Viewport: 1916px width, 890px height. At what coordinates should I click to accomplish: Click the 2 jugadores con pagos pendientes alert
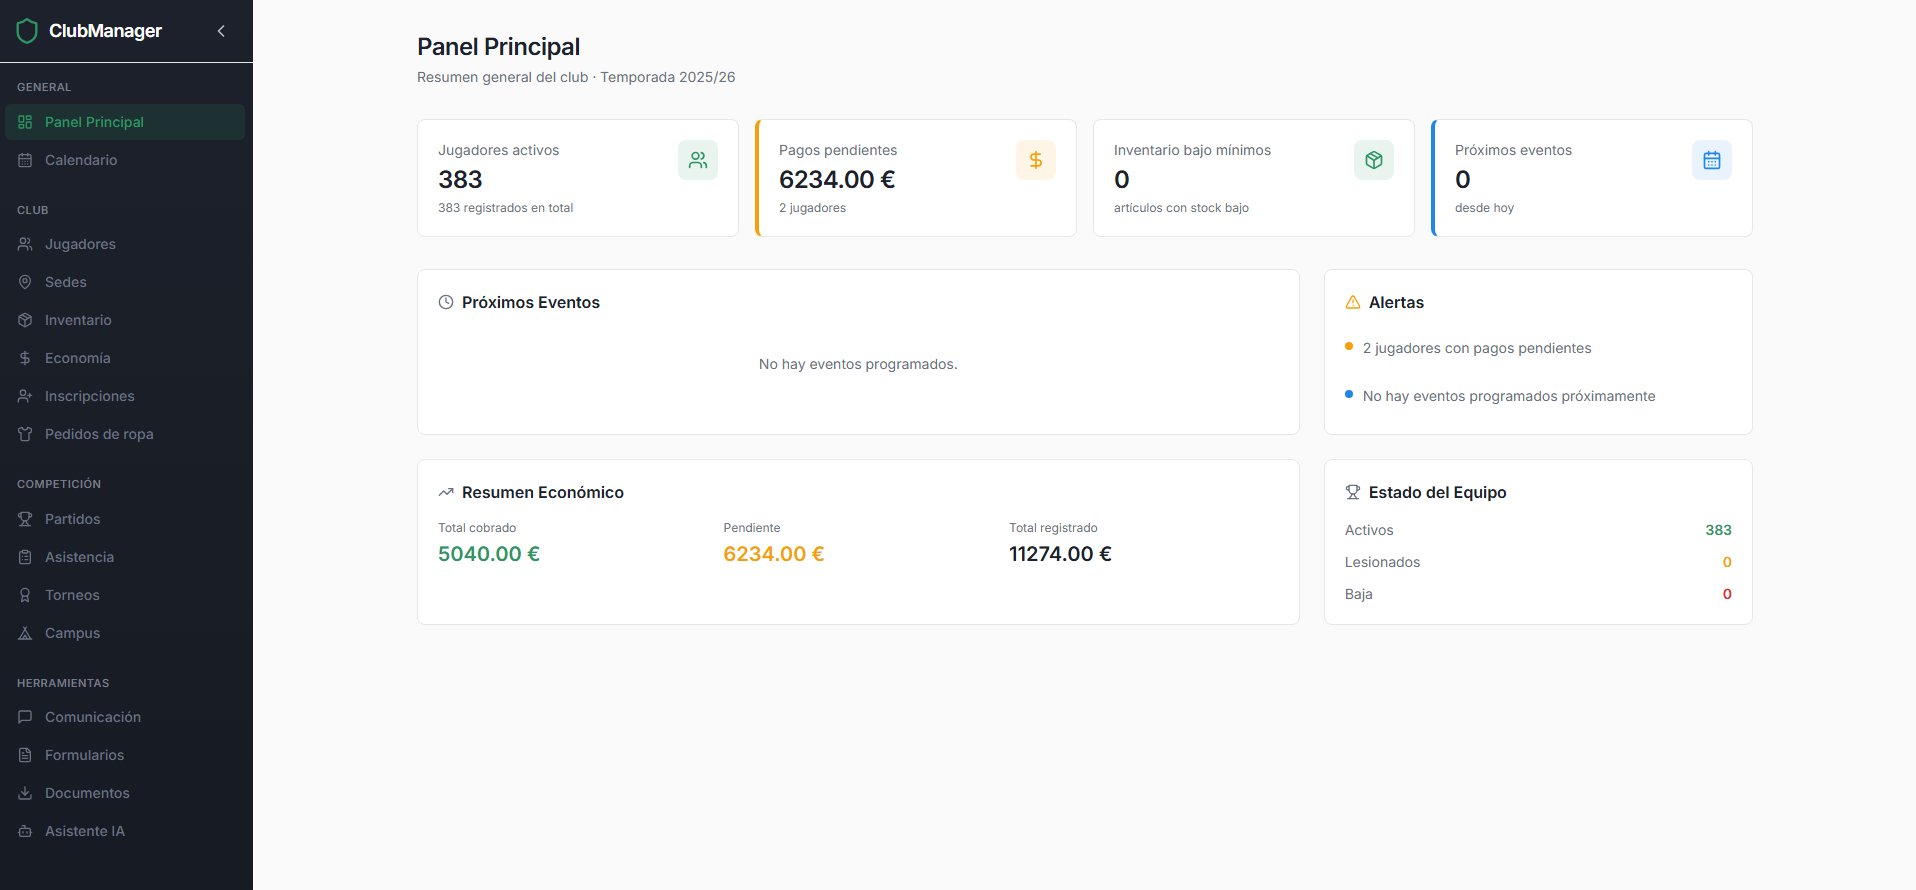point(1476,348)
